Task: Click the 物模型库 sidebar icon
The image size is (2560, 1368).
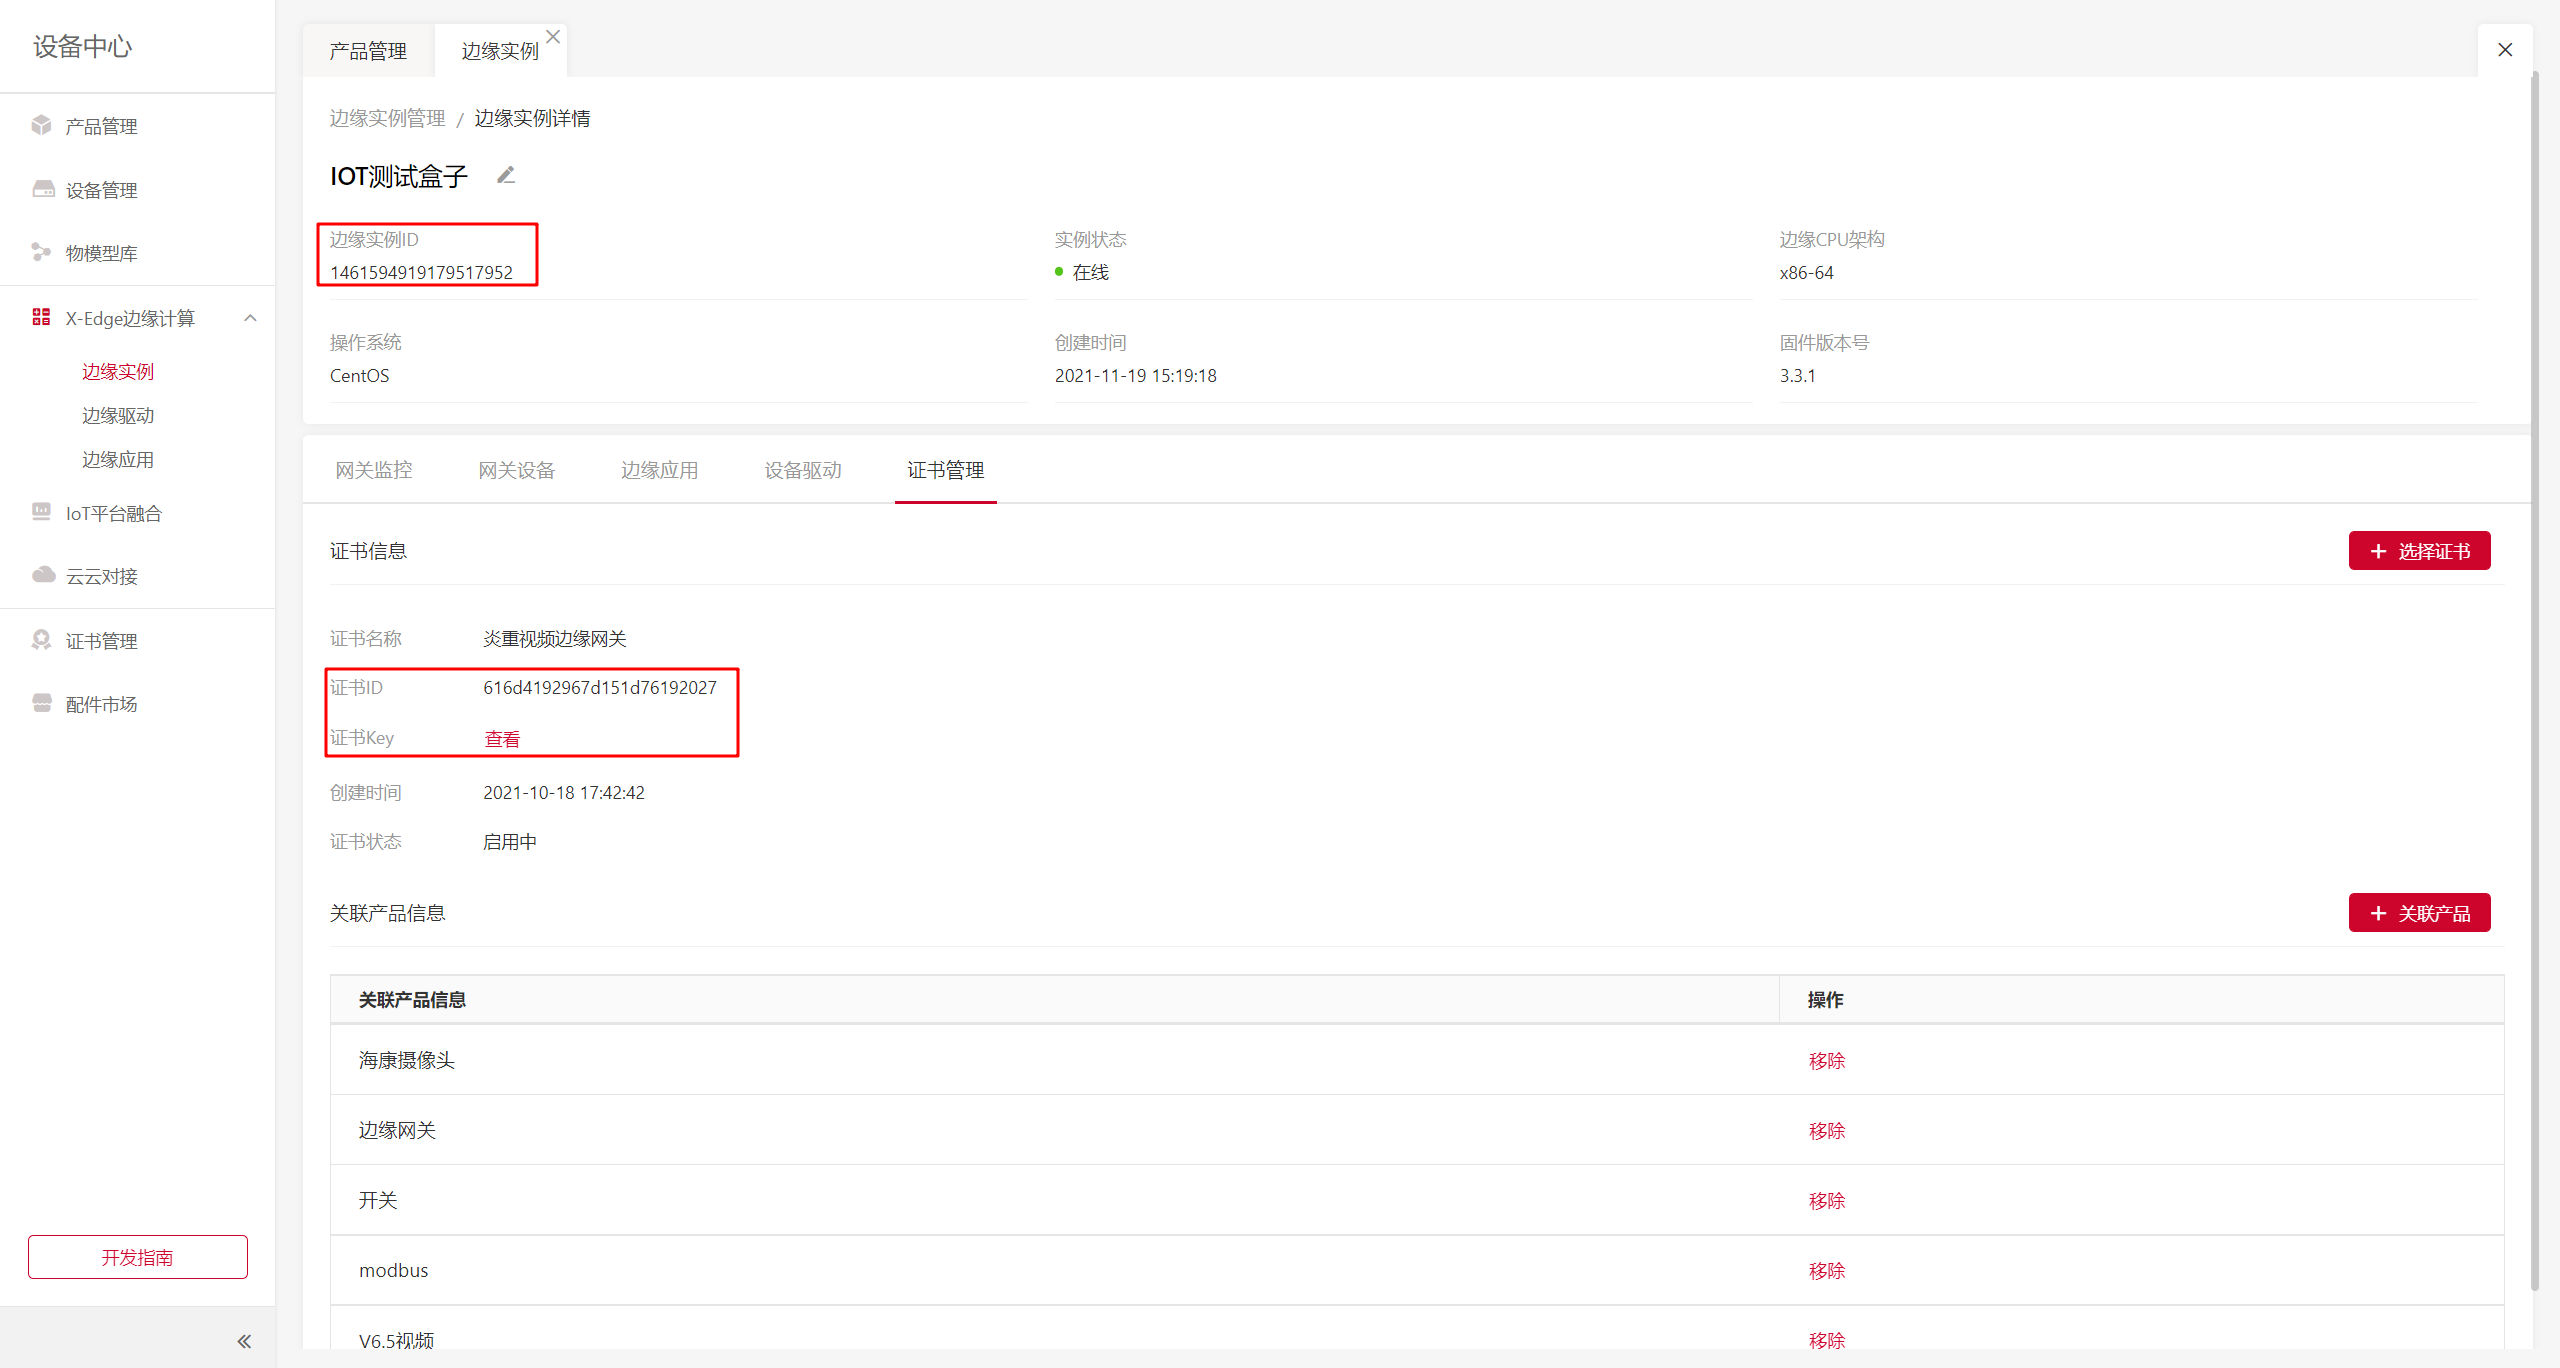Action: pos(41,252)
